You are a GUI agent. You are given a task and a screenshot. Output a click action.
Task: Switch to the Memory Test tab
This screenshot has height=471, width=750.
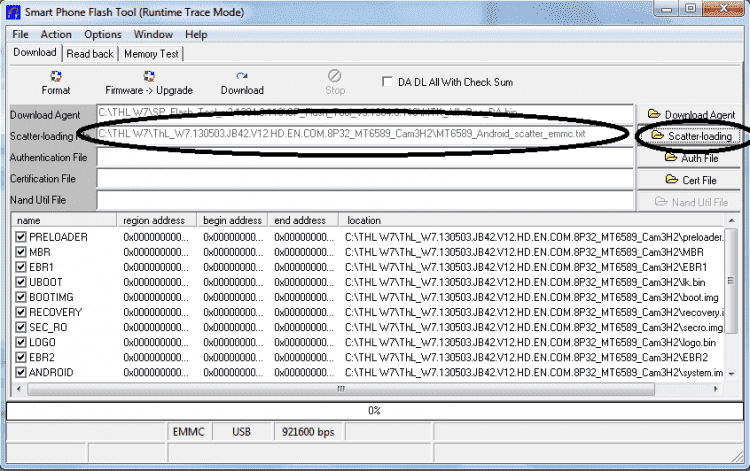tap(151, 54)
